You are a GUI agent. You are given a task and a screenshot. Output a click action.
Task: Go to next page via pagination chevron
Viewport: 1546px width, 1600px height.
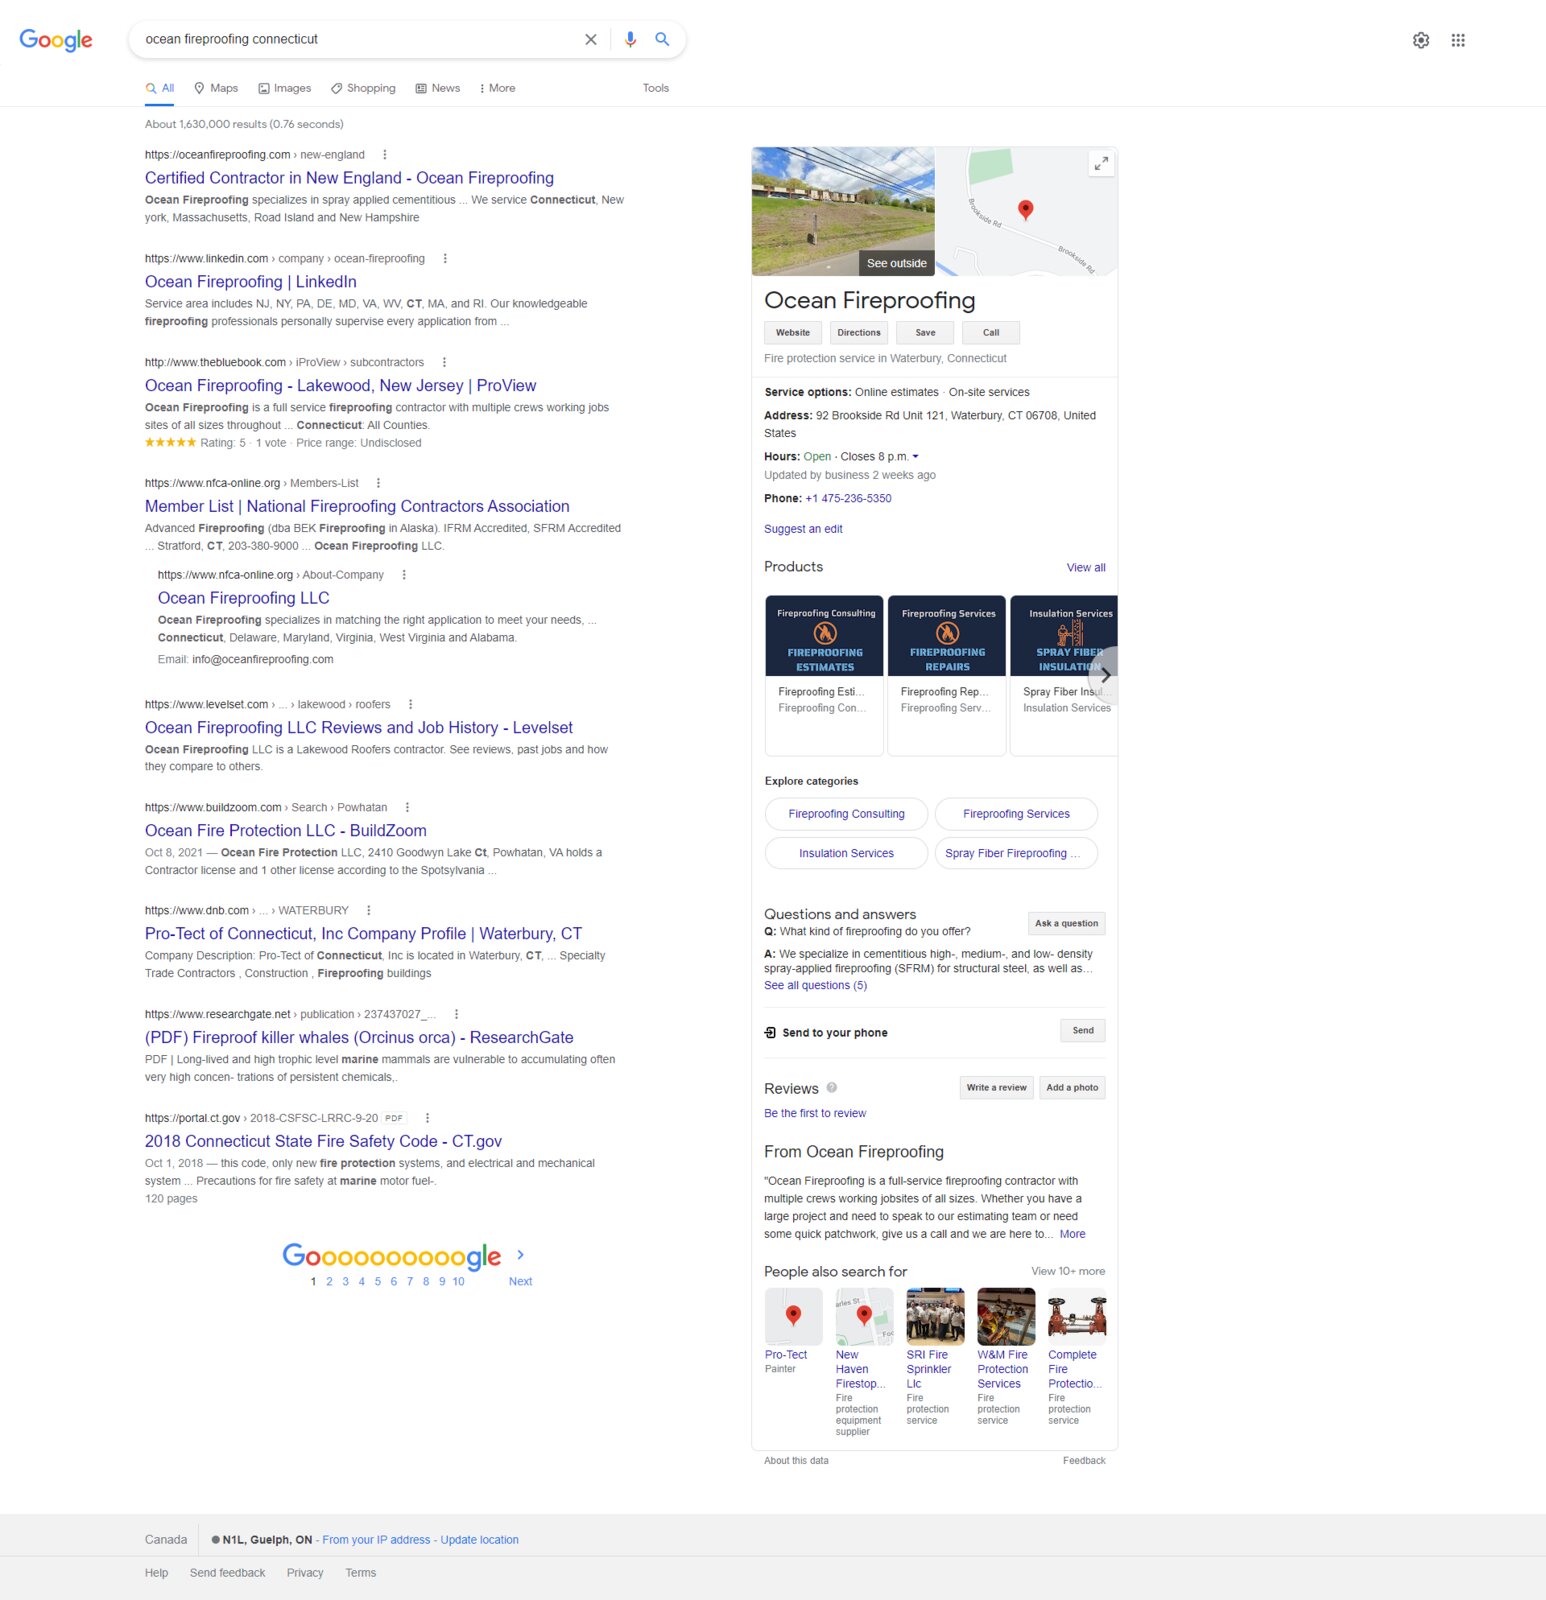click(x=520, y=1255)
